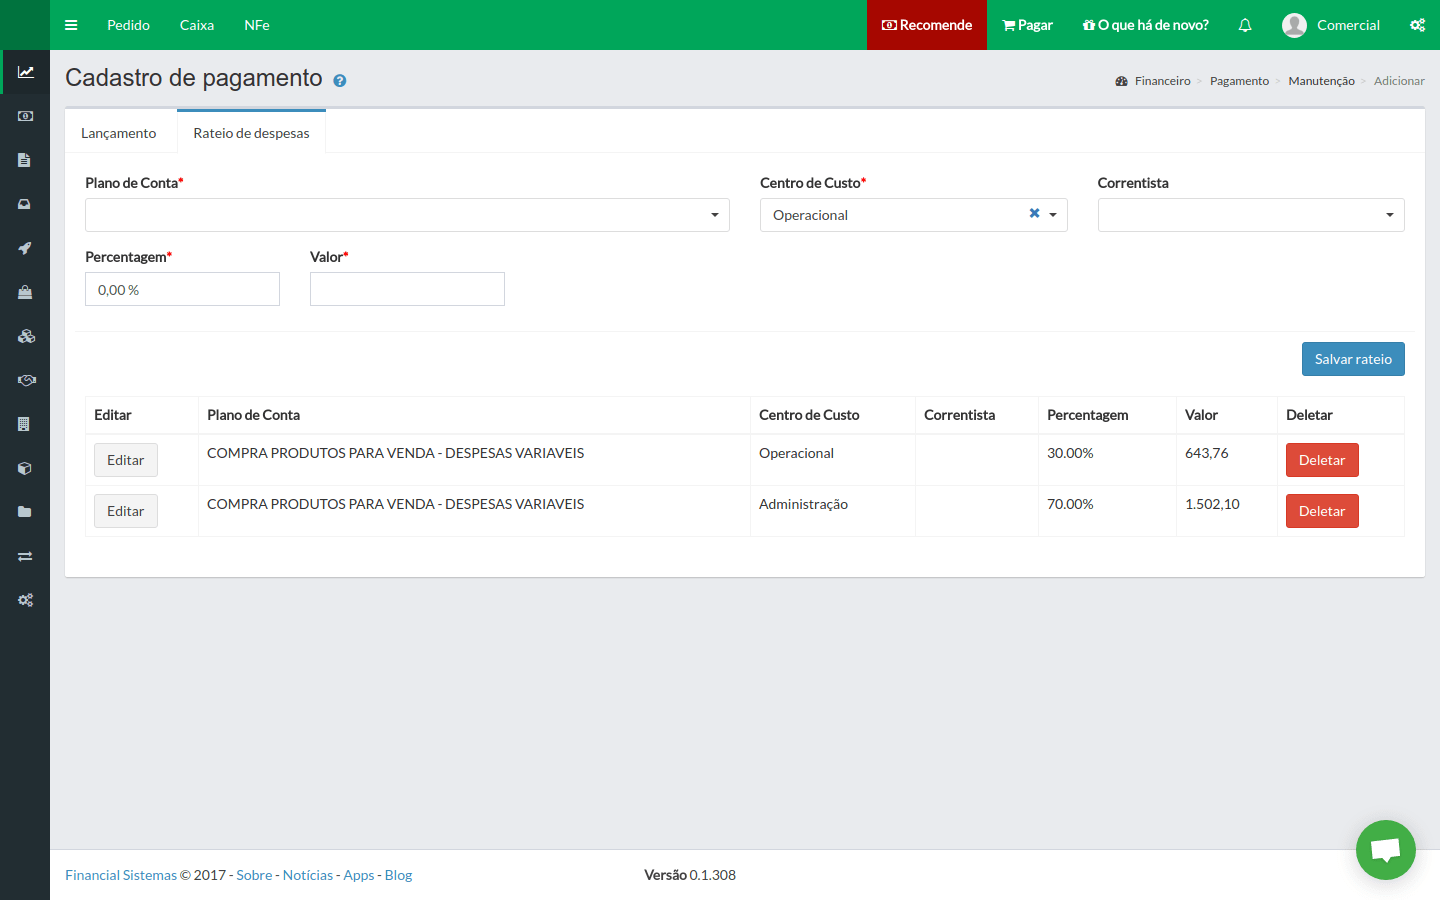This screenshot has height=900, width=1440.
Task: Delete the Administração 1.502,10 row
Action: coord(1322,511)
